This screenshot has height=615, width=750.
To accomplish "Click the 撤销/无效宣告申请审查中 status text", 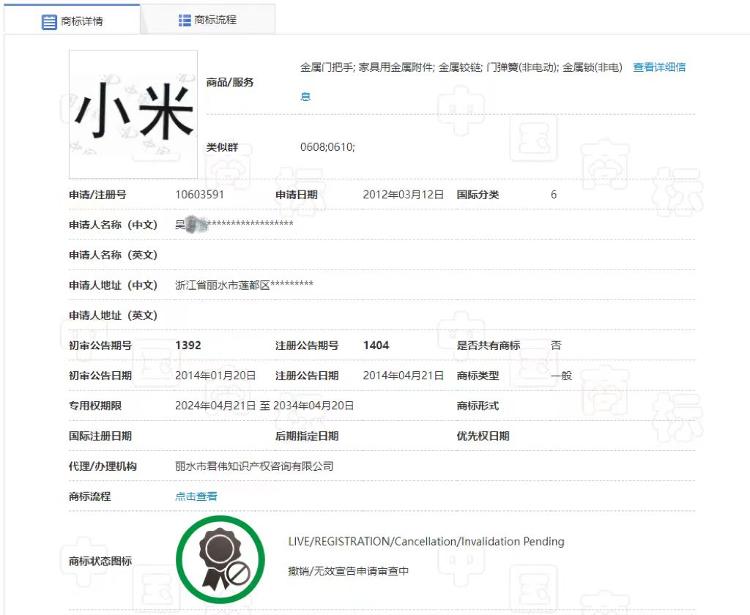I will coord(348,571).
